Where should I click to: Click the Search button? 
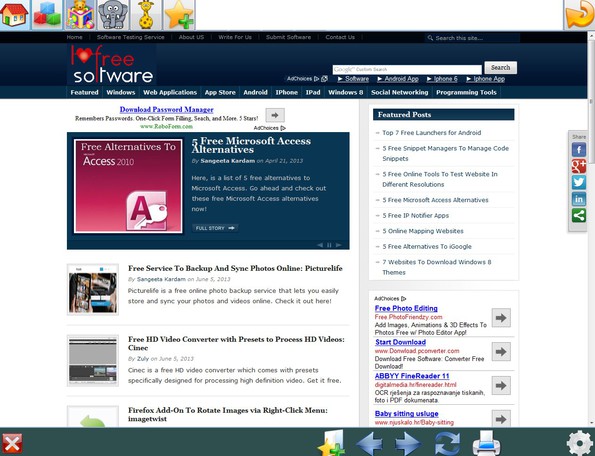(501, 68)
